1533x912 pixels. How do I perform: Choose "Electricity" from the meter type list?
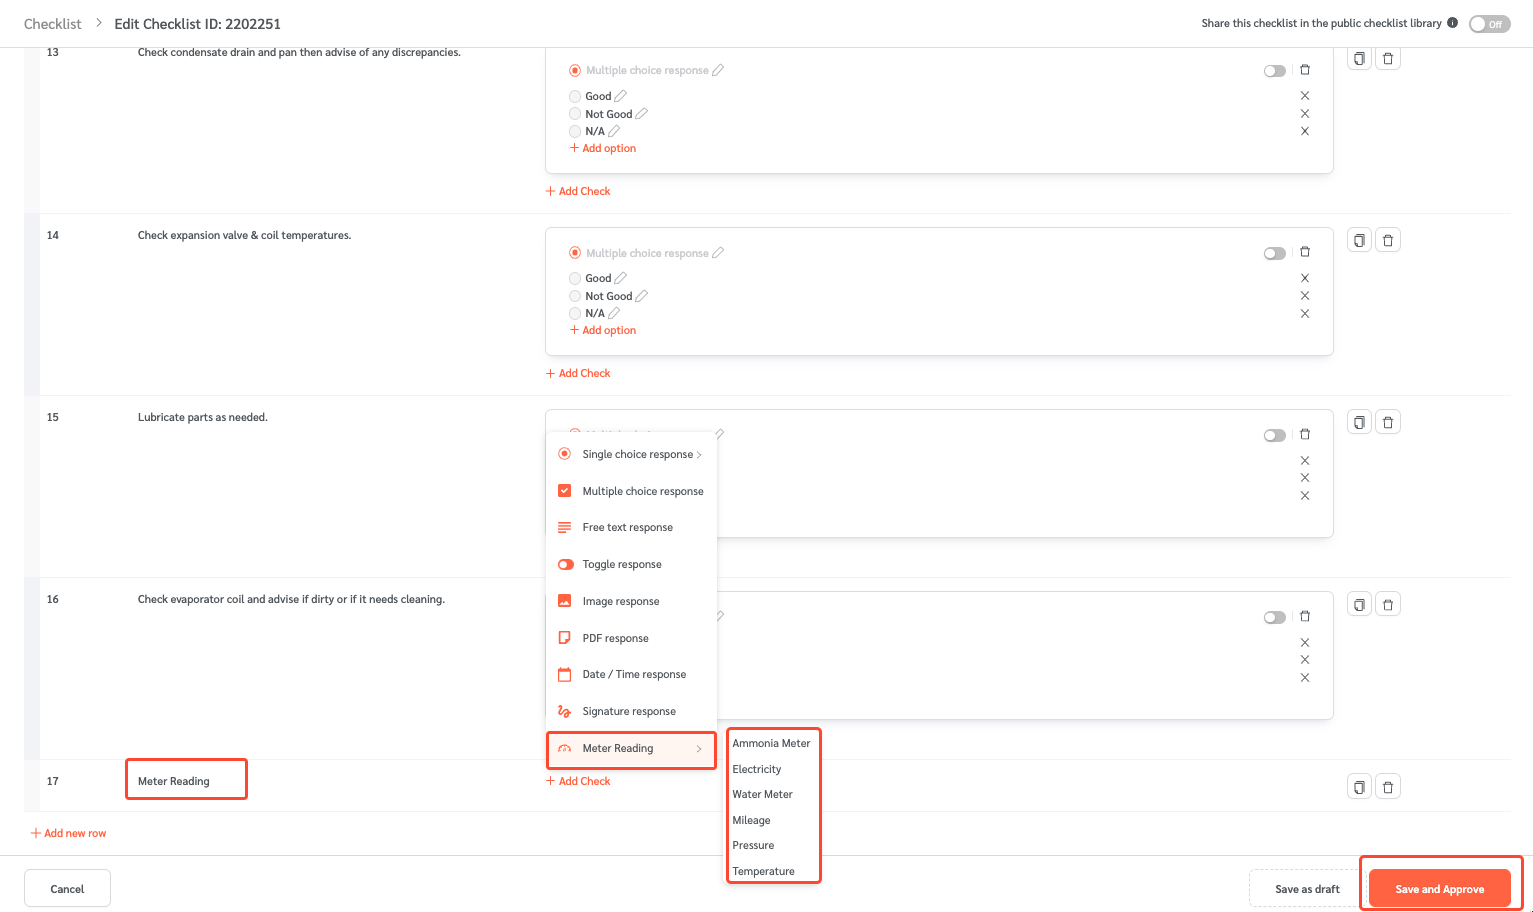tap(757, 768)
